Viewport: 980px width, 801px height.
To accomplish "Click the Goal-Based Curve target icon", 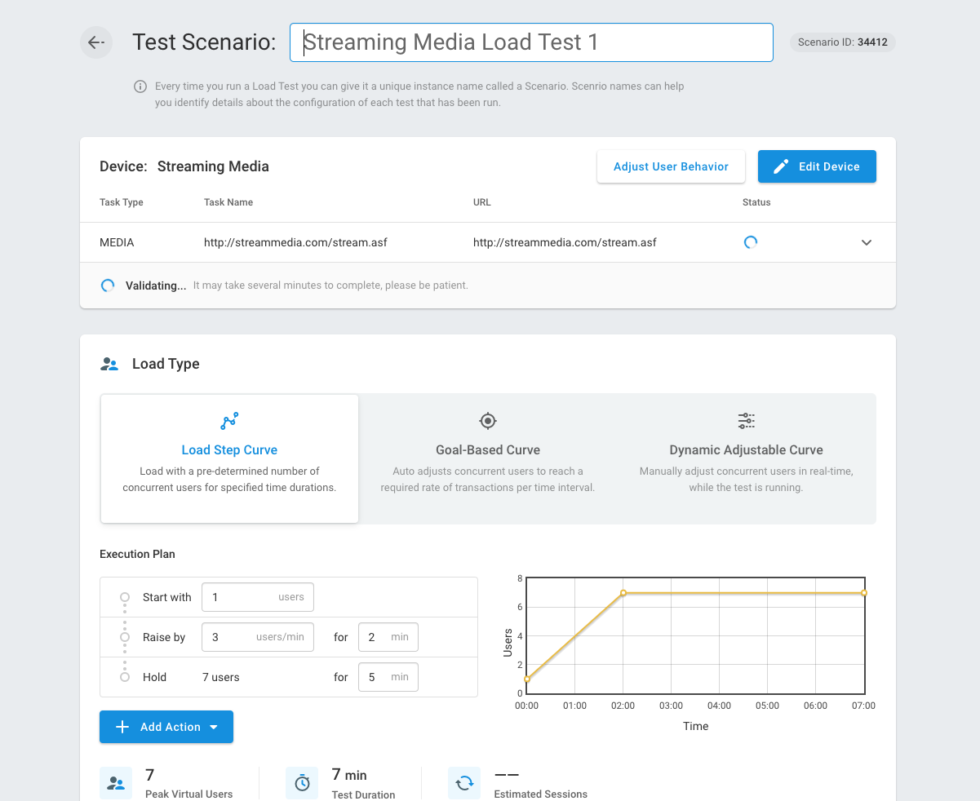I will coord(487,421).
